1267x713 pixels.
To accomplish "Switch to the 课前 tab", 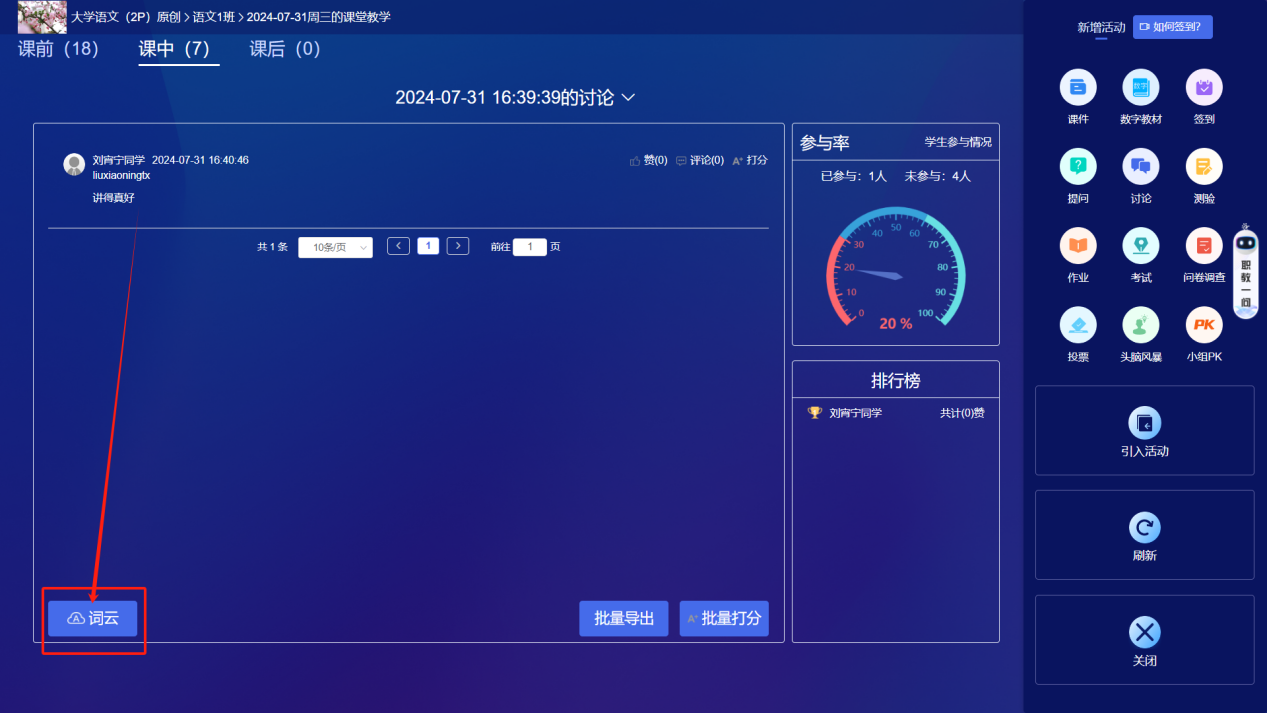I will click(57, 47).
